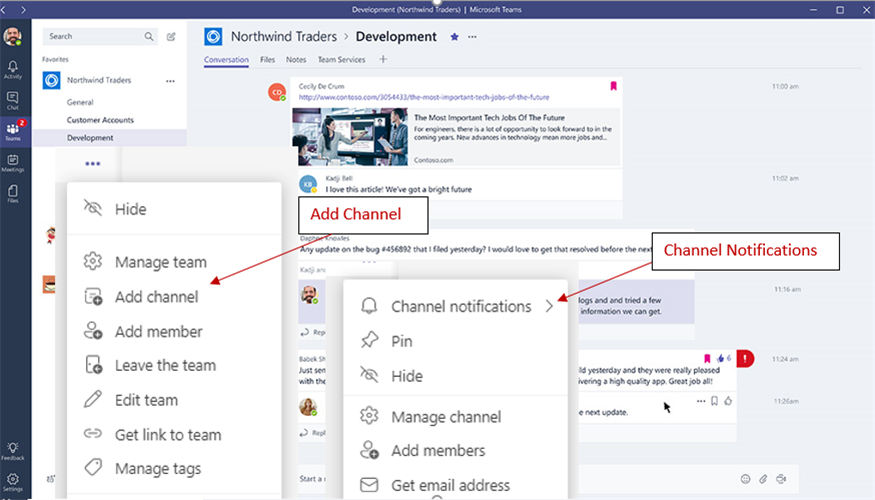Open Files from the left rail
The height and width of the screenshot is (500, 875).
[x=13, y=193]
